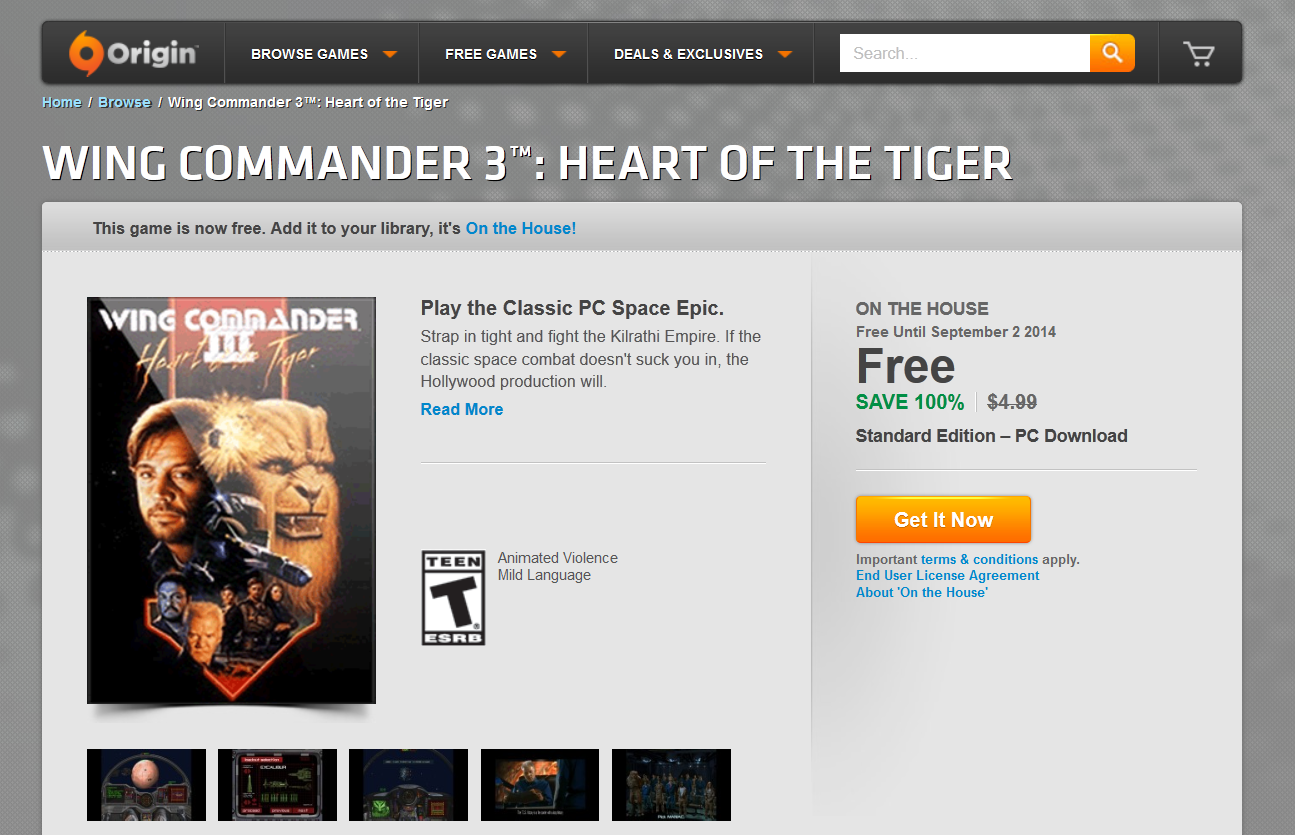
Task: Click into the Search input field
Action: click(965, 53)
